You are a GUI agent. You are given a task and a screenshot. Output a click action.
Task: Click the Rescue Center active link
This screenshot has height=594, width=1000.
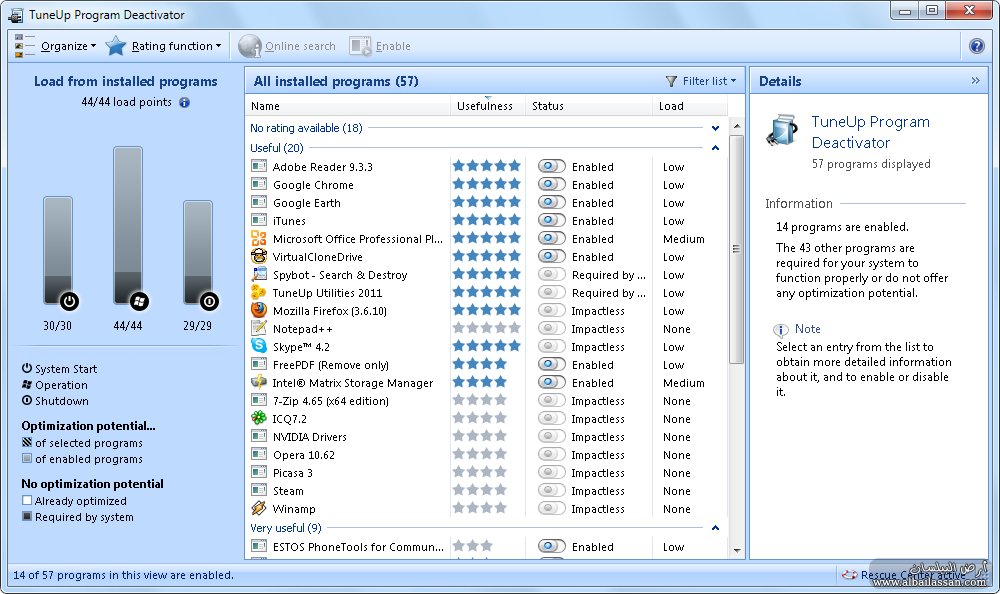click(x=913, y=575)
